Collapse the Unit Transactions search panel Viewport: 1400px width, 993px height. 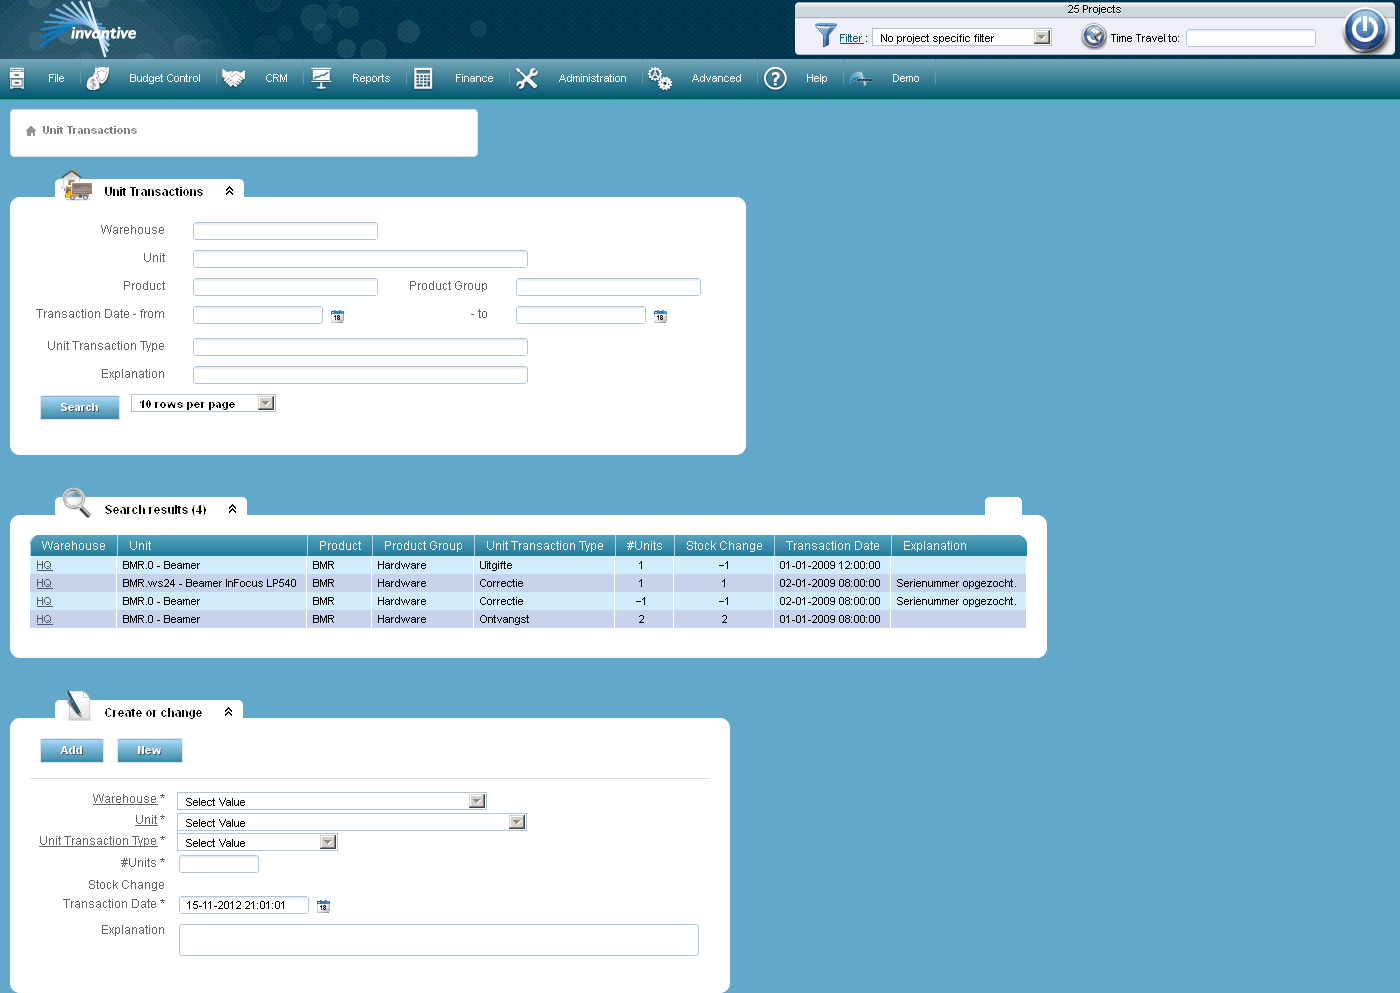229,190
